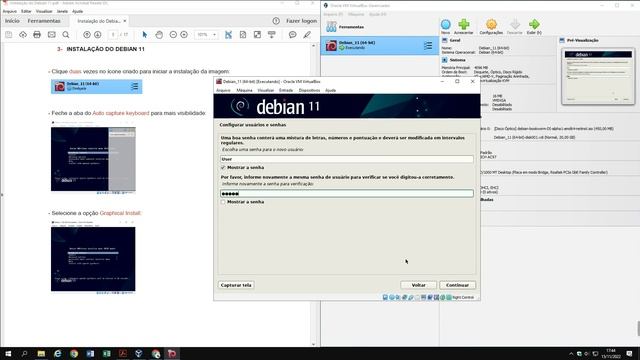This screenshot has width=640, height=360.
Task: Switch to Início tab in Acrobat
Action: click(12, 21)
